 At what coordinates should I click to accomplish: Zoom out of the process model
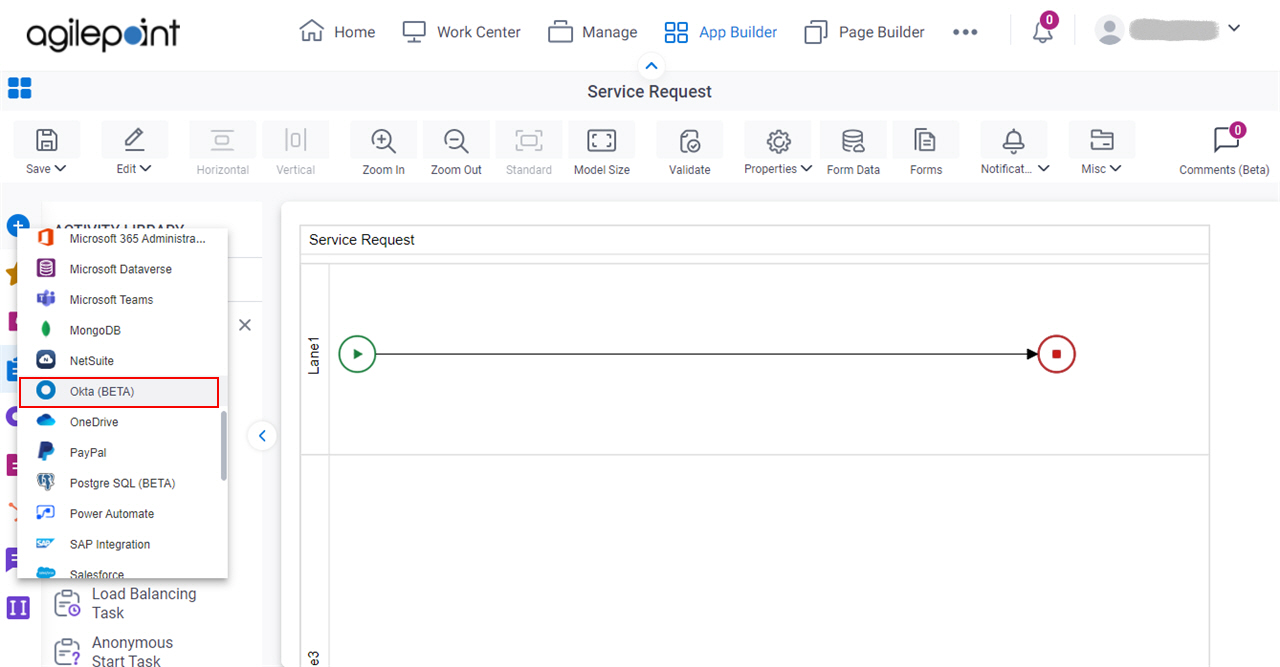[x=456, y=140]
